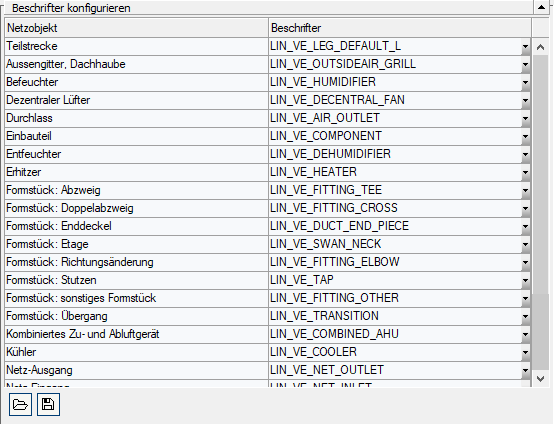Viewport: 554px width, 425px height.
Task: Open dropdown for LIN_VE_FITTING_OTHER
Action: coord(525,299)
